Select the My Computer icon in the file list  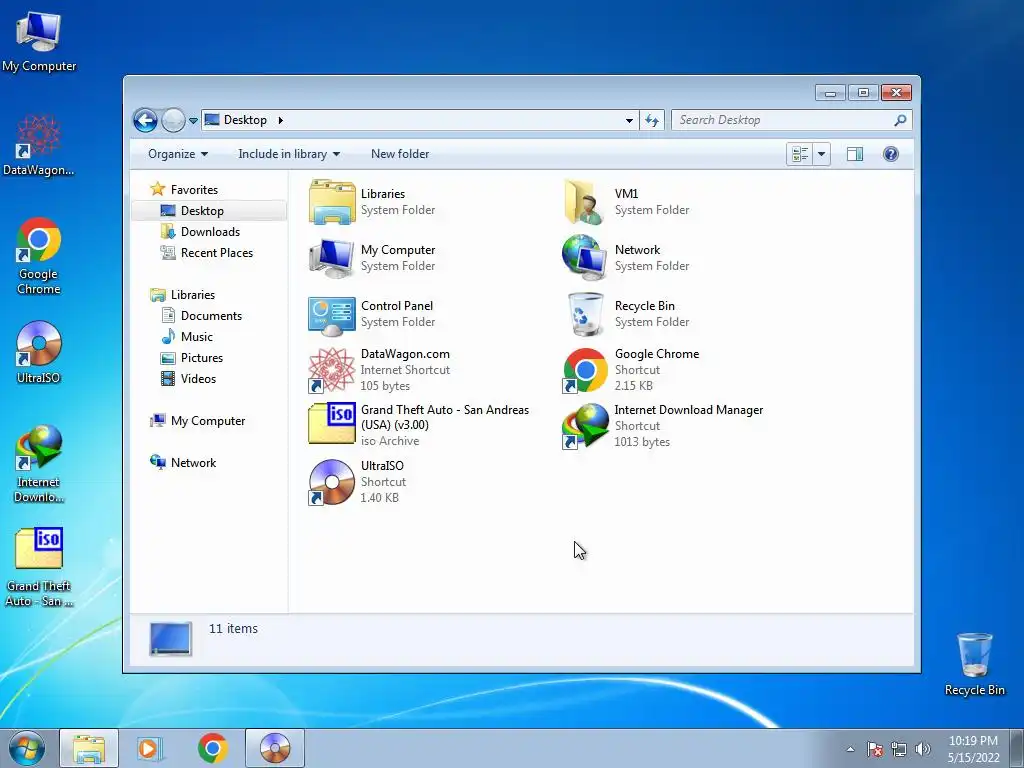click(x=332, y=258)
